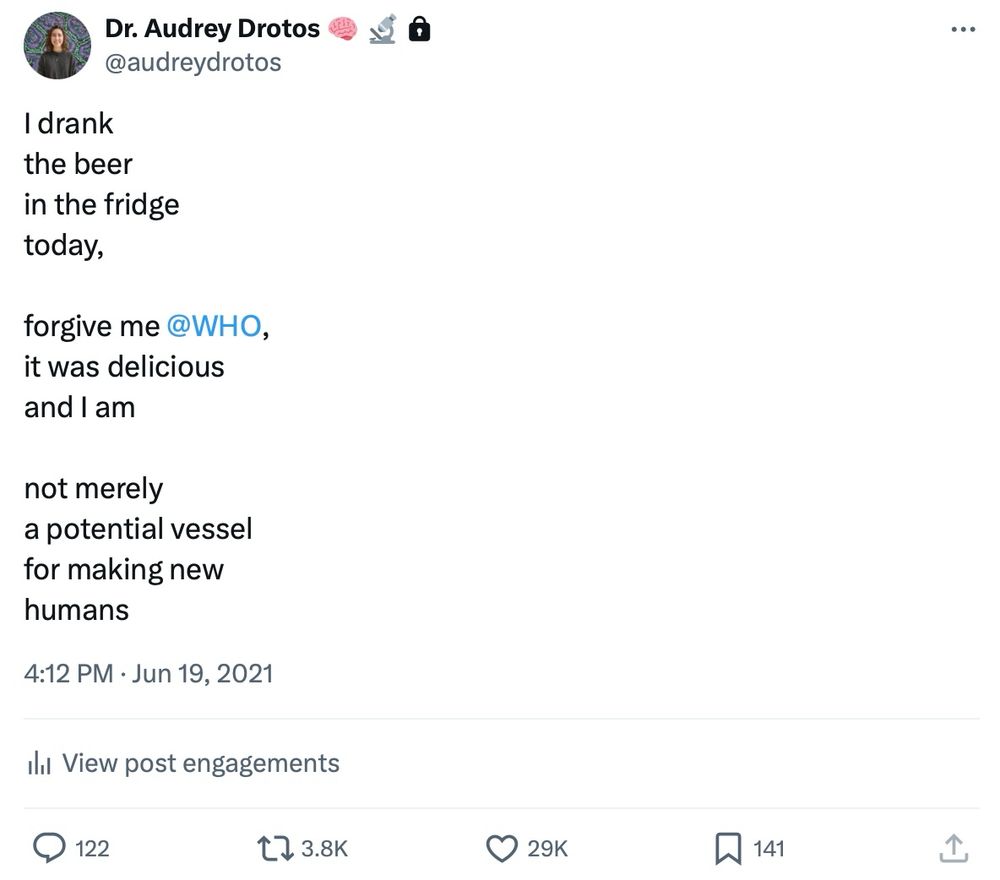1000x880 pixels.
Task: Click the 29K likes count
Action: pyautogui.click(x=547, y=849)
